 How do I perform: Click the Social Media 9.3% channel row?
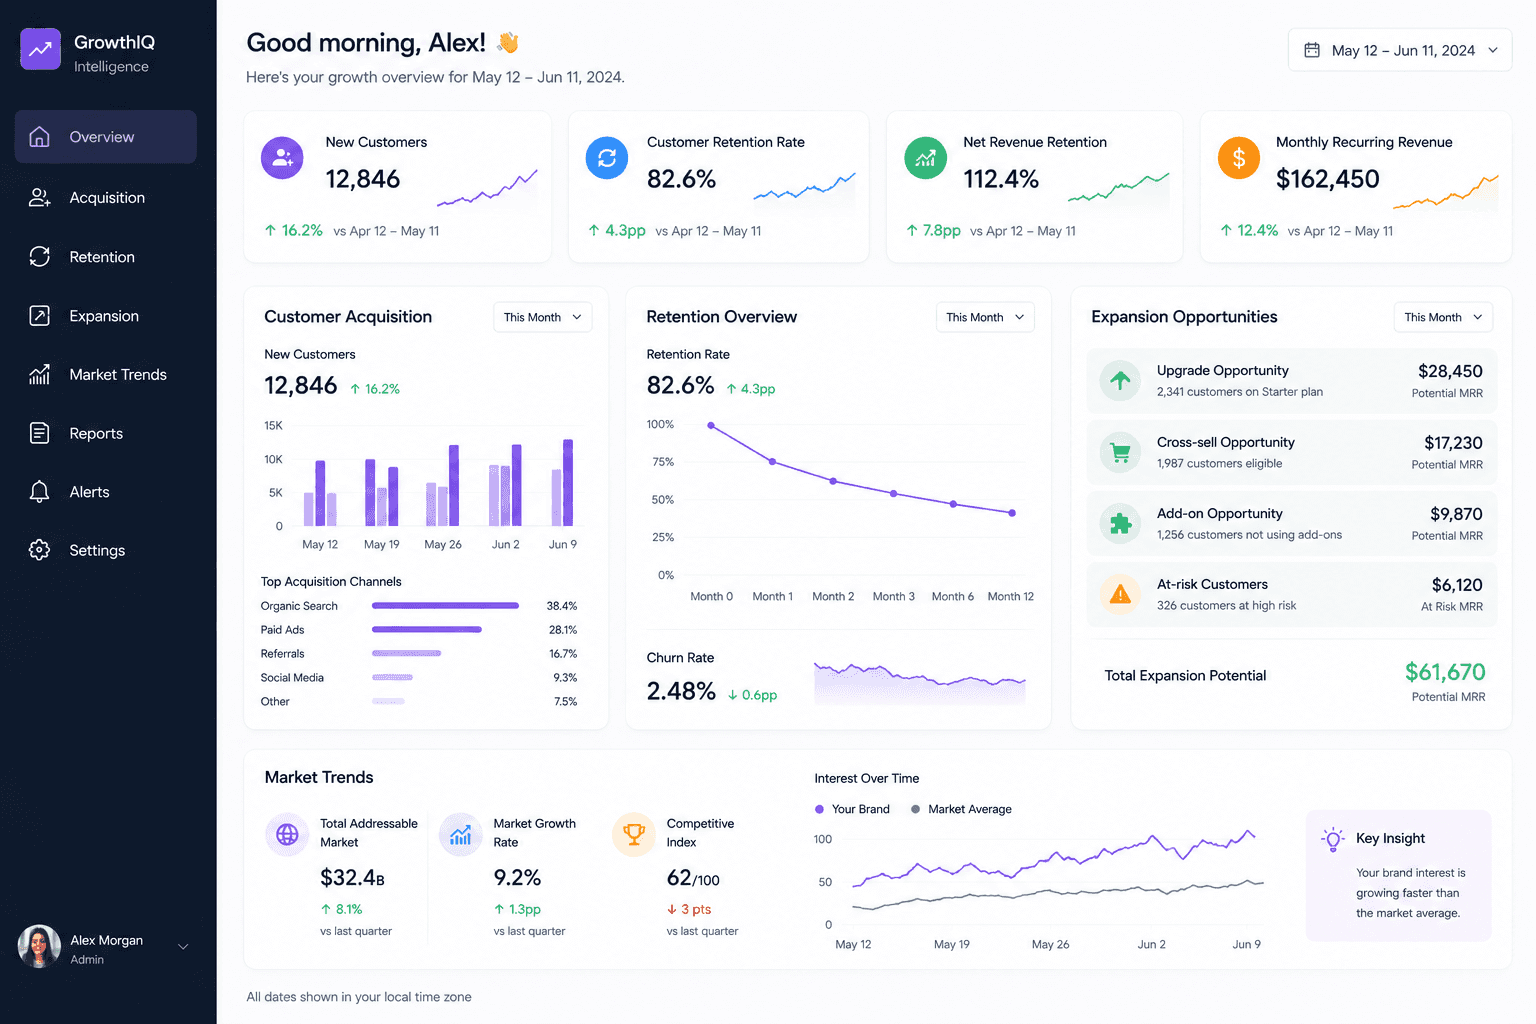coord(419,678)
